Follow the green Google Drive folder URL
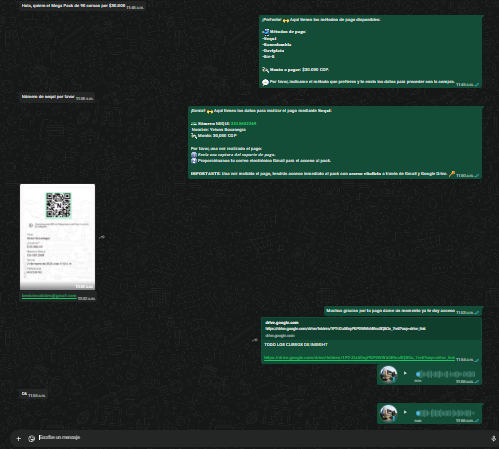 point(359,358)
